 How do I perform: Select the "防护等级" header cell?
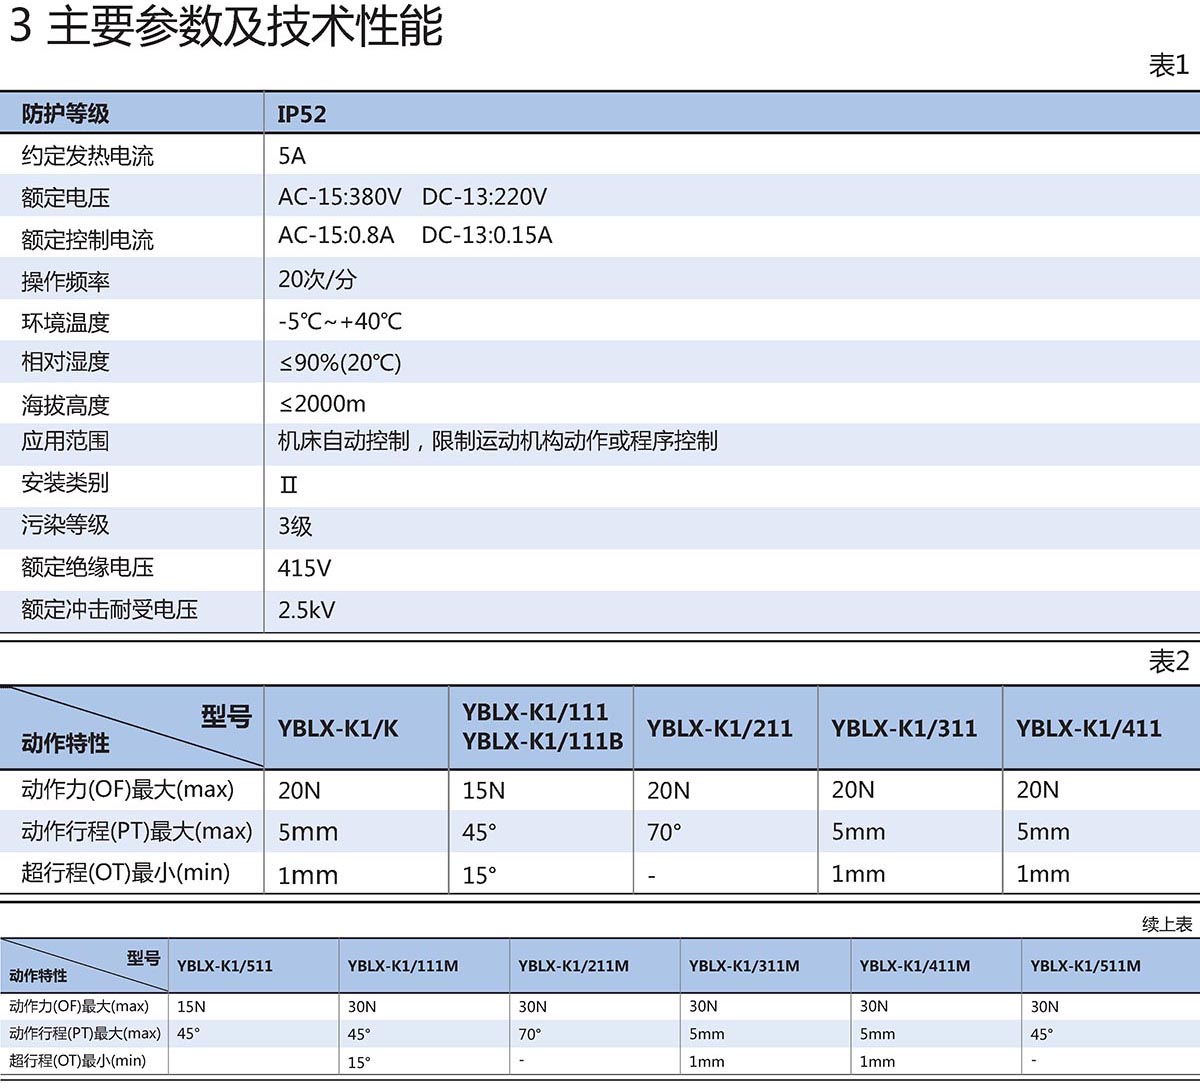(x=66, y=114)
